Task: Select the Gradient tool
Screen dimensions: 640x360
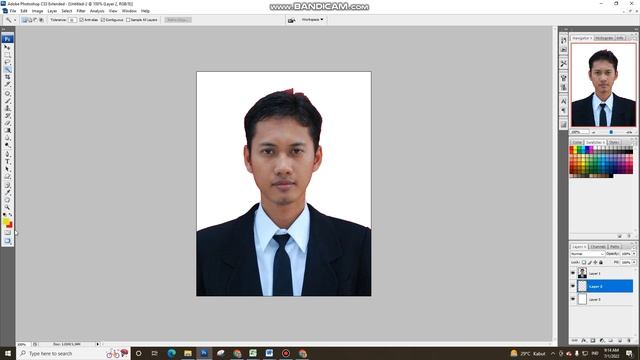Action: [7, 130]
